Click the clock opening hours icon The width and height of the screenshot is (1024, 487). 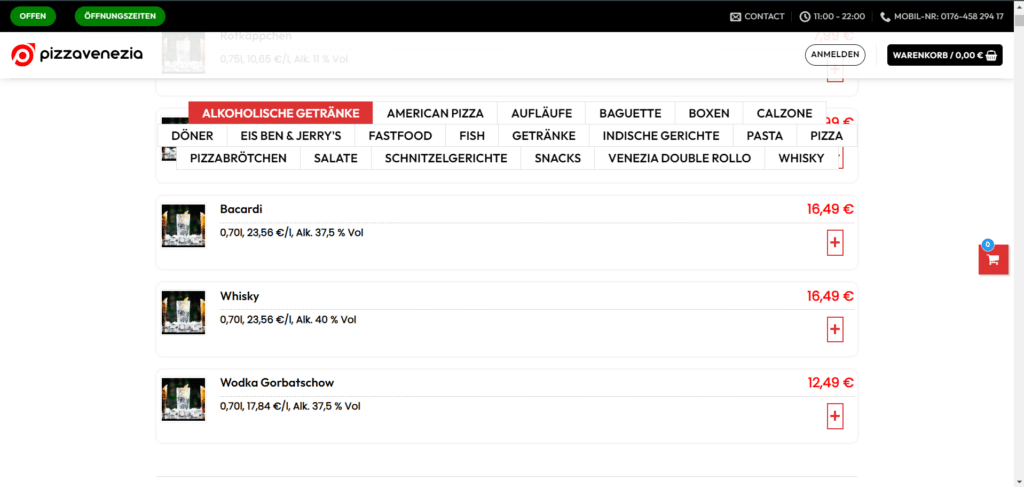[805, 17]
